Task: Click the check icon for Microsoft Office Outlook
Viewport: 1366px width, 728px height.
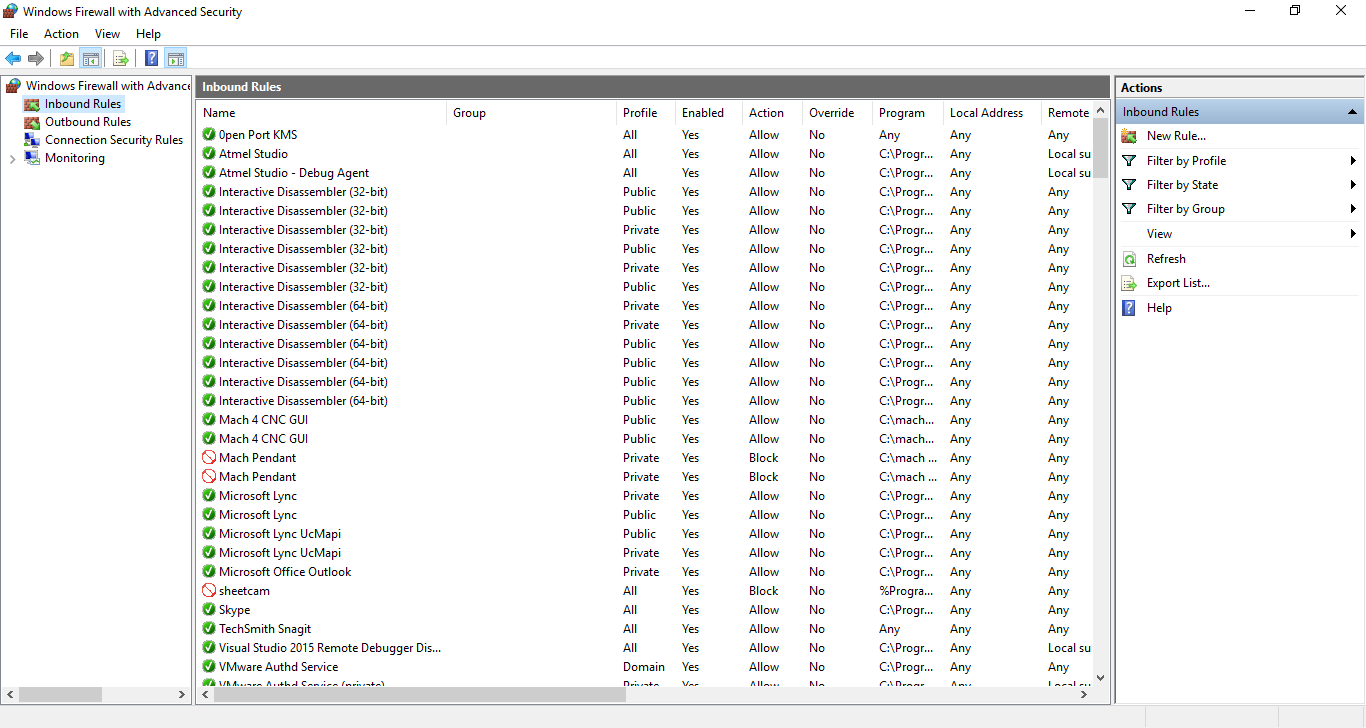Action: tap(209, 572)
